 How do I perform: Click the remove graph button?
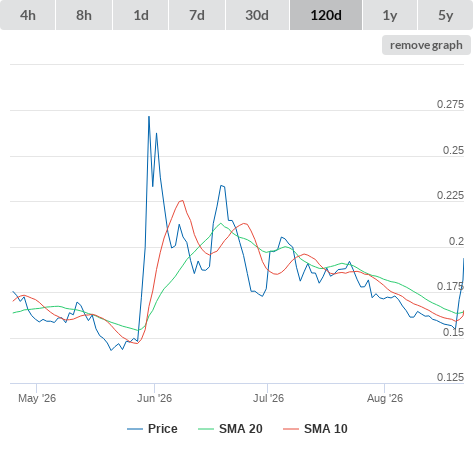[x=426, y=45]
